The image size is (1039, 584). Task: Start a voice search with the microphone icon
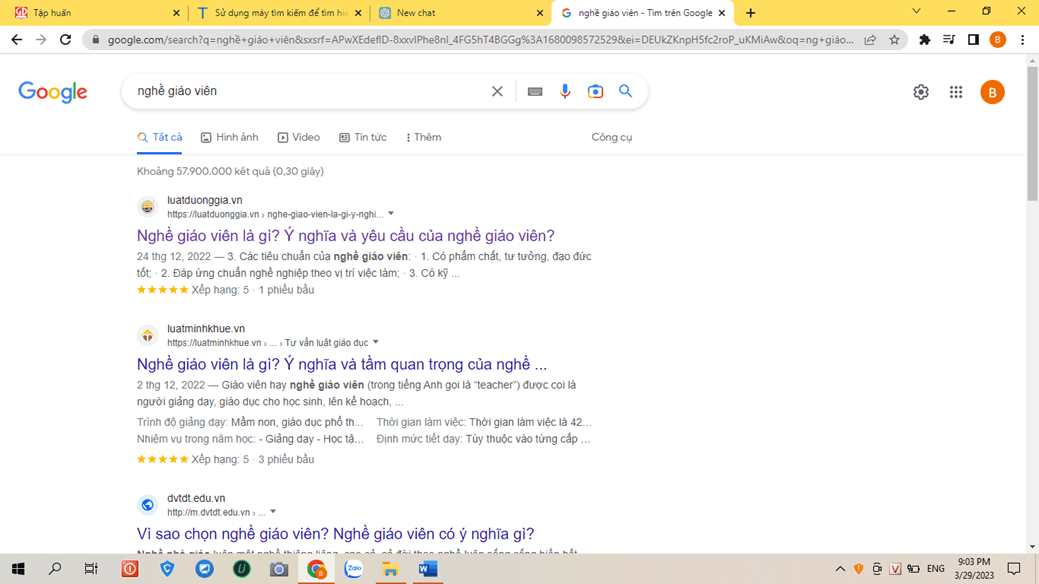(565, 91)
